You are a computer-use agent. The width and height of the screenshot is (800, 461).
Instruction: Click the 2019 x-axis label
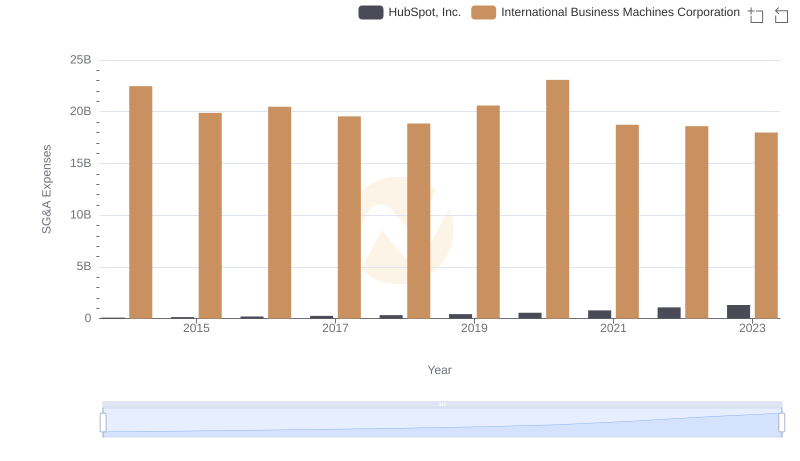(x=474, y=328)
